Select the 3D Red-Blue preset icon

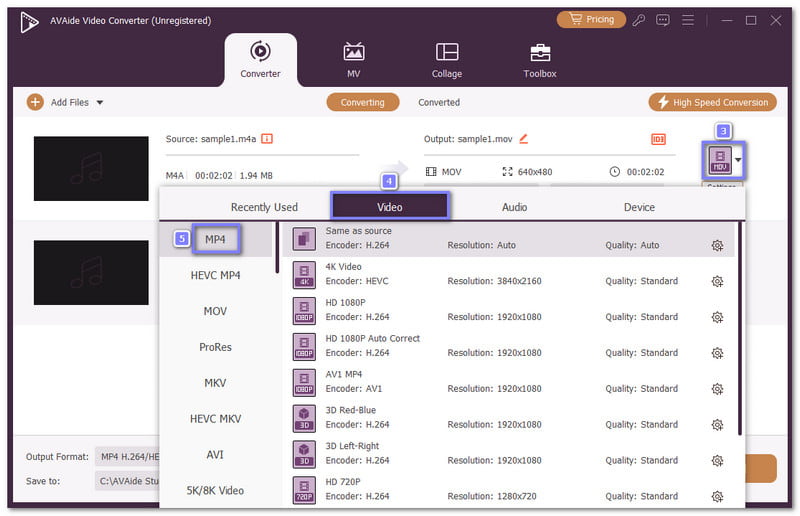coord(304,418)
